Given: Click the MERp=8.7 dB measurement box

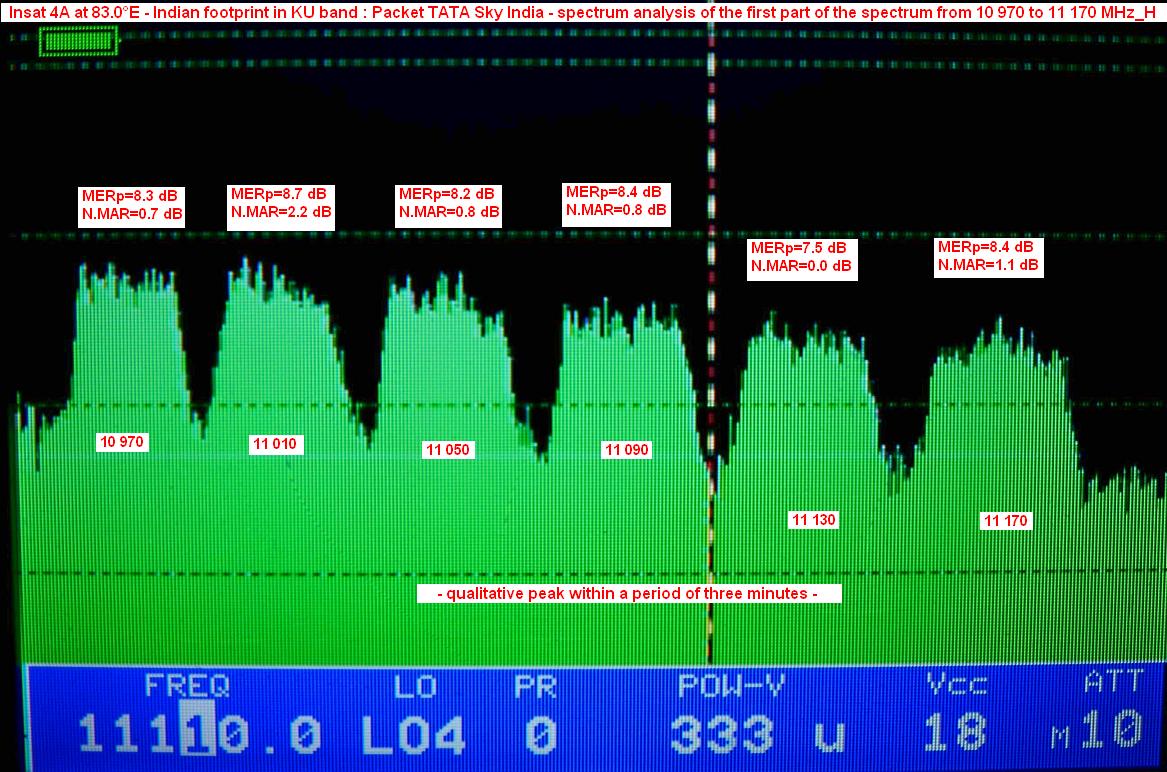Looking at the screenshot, I should click(280, 203).
